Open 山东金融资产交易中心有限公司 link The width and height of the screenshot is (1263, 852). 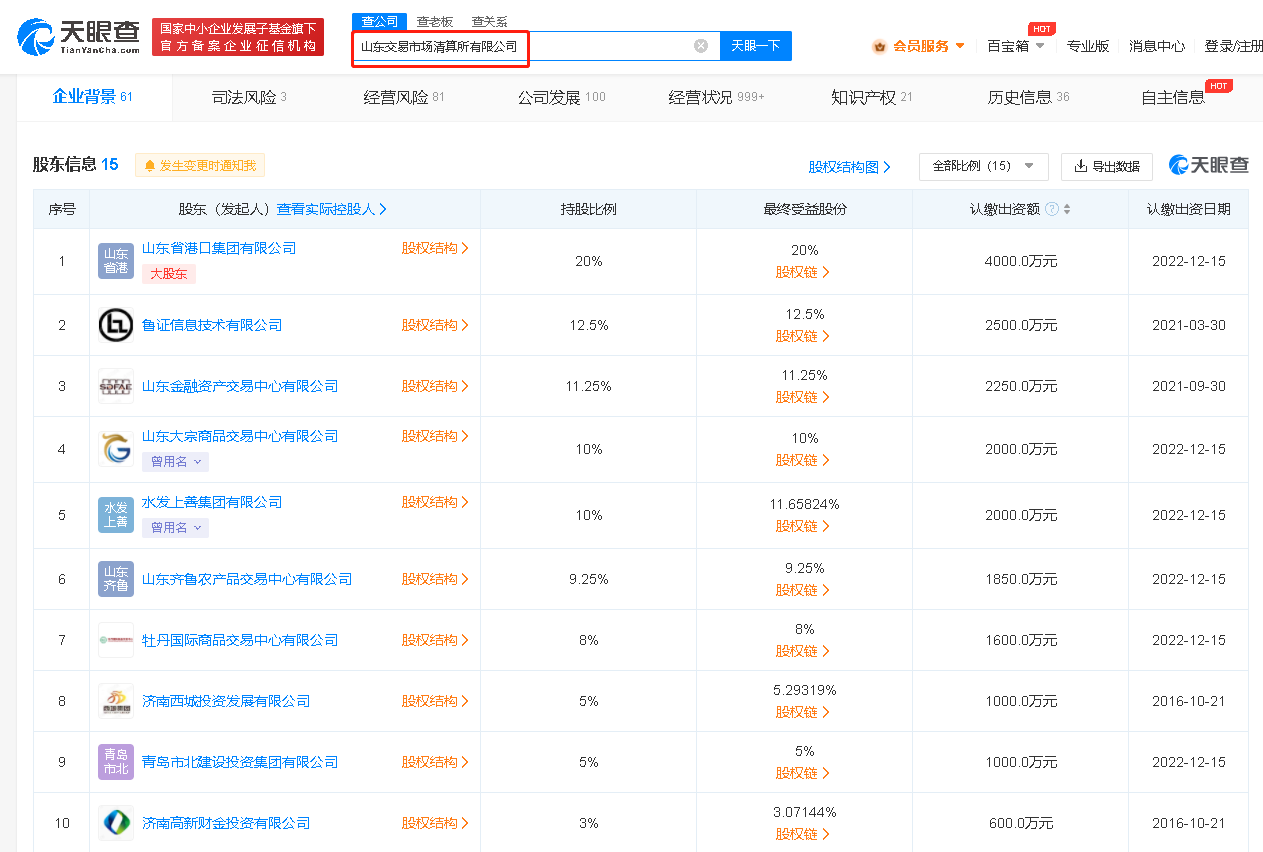tap(240, 386)
